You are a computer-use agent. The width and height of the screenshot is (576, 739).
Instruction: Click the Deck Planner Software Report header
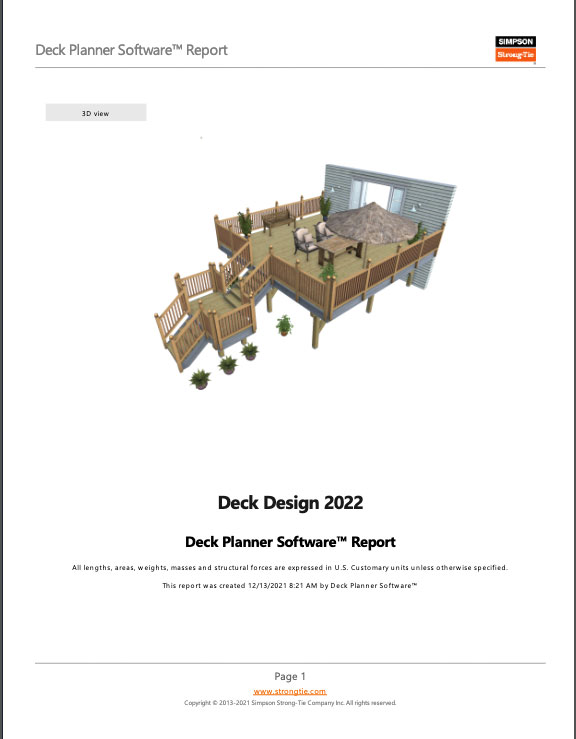pos(132,50)
